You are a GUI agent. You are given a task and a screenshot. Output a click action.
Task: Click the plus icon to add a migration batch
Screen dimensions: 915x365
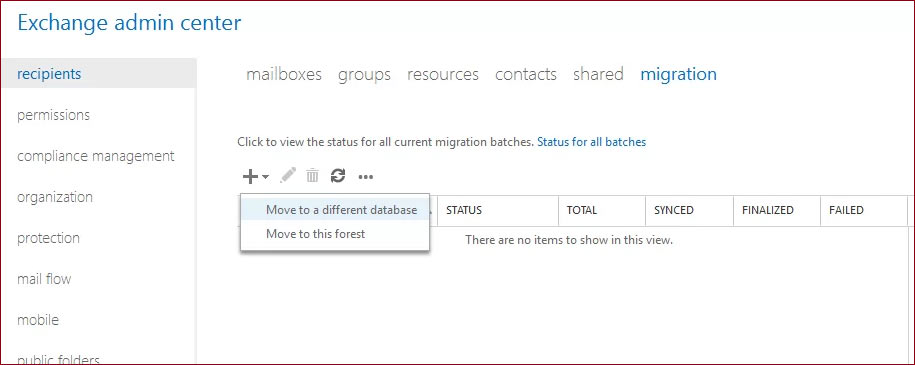(250, 176)
